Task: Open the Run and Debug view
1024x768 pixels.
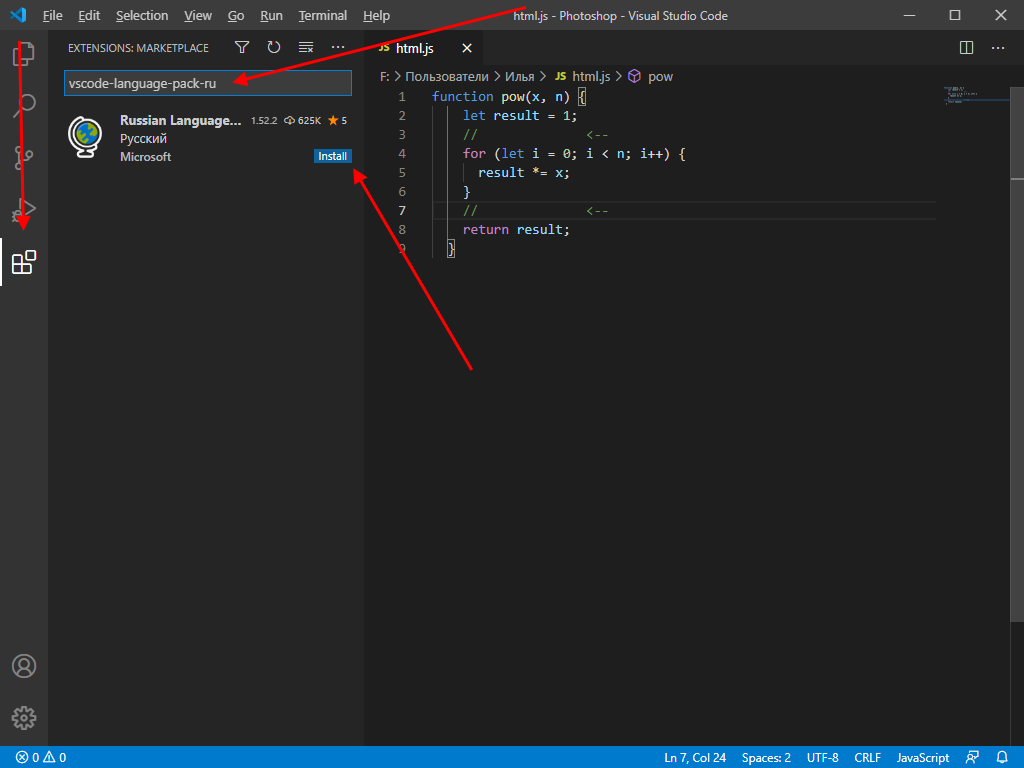Action: (x=23, y=211)
